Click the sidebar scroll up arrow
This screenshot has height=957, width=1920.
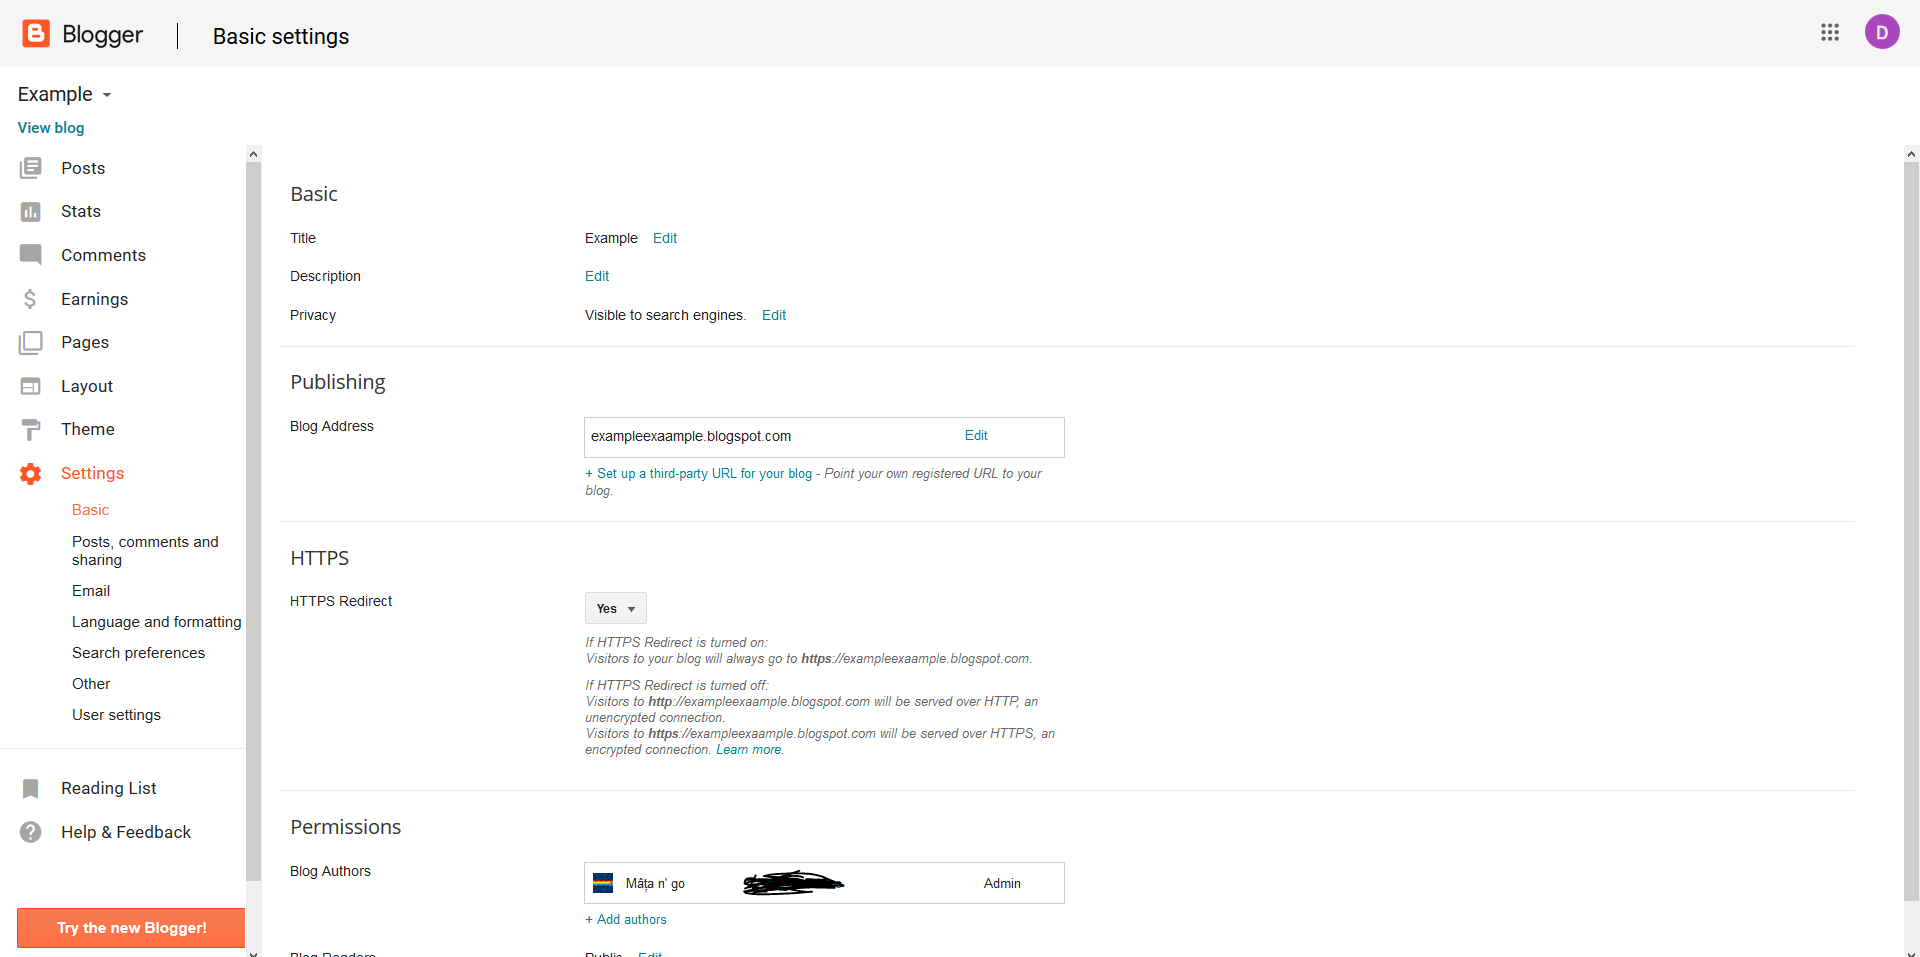pos(253,154)
